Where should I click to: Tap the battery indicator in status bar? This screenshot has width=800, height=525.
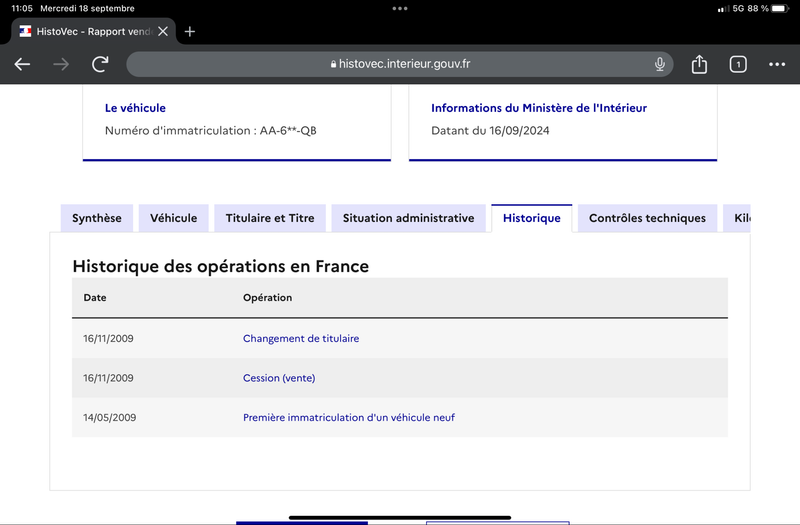(x=780, y=9)
